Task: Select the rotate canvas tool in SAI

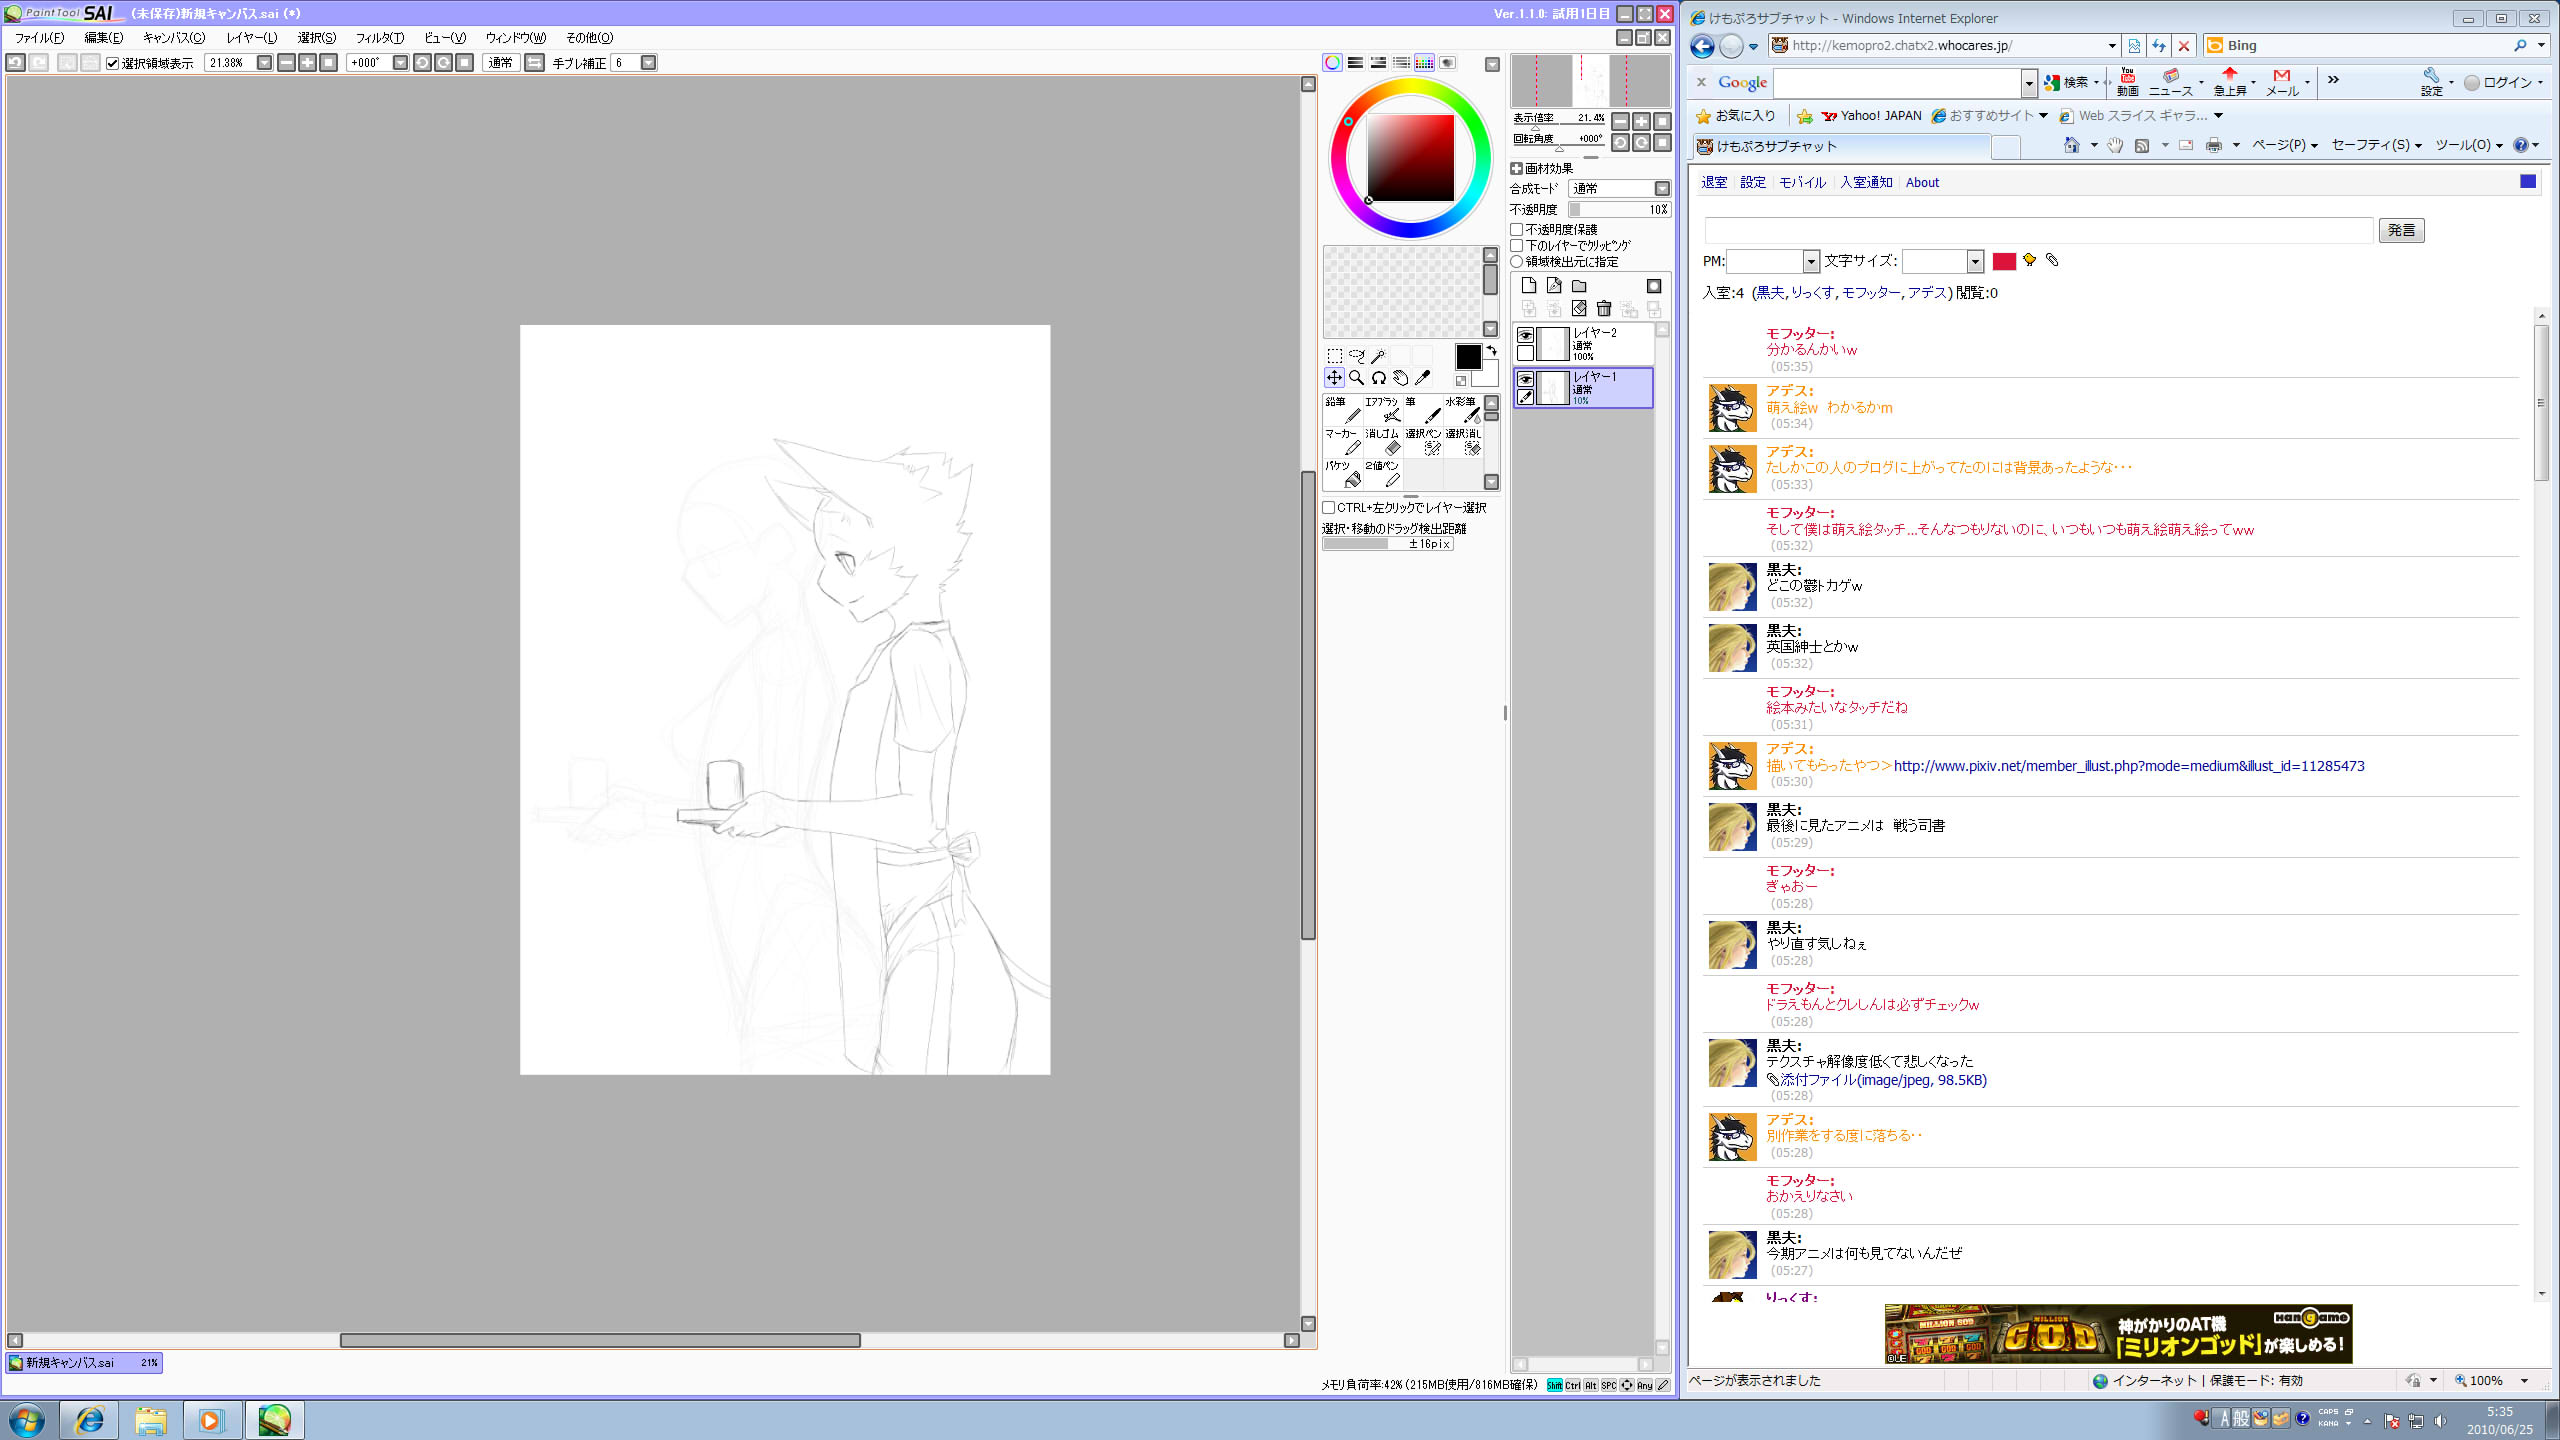Action: pos(1378,378)
